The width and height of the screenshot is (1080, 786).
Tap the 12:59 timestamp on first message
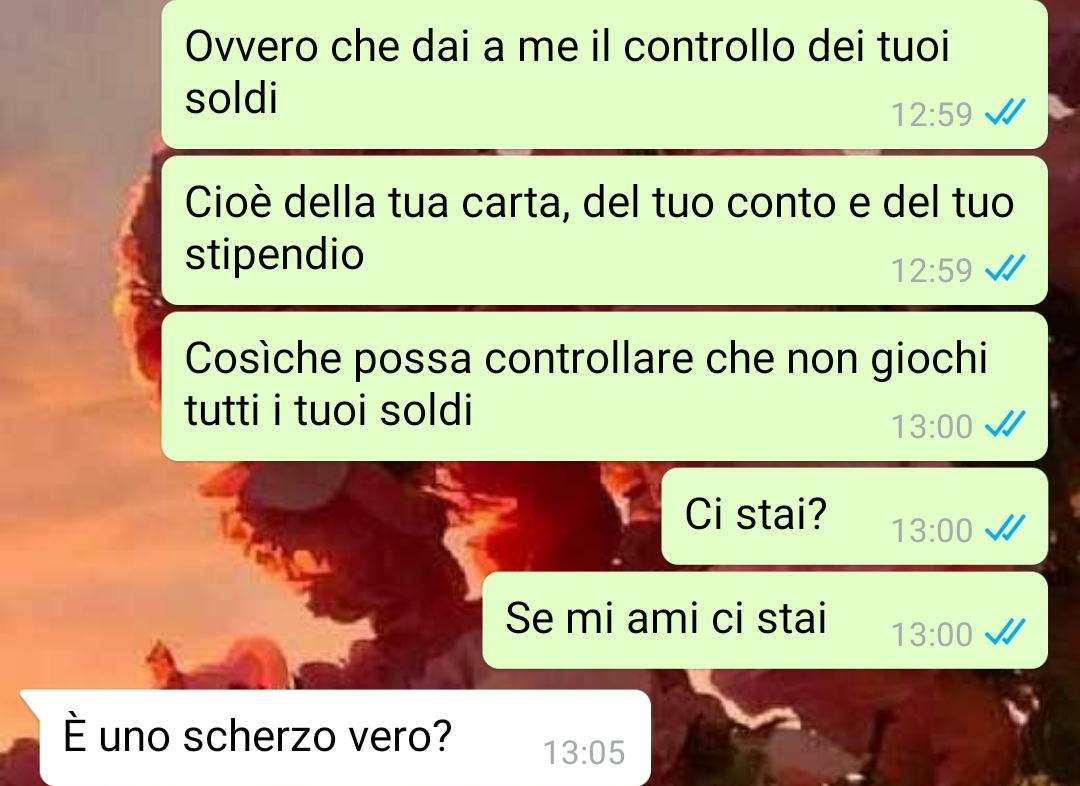(x=931, y=114)
